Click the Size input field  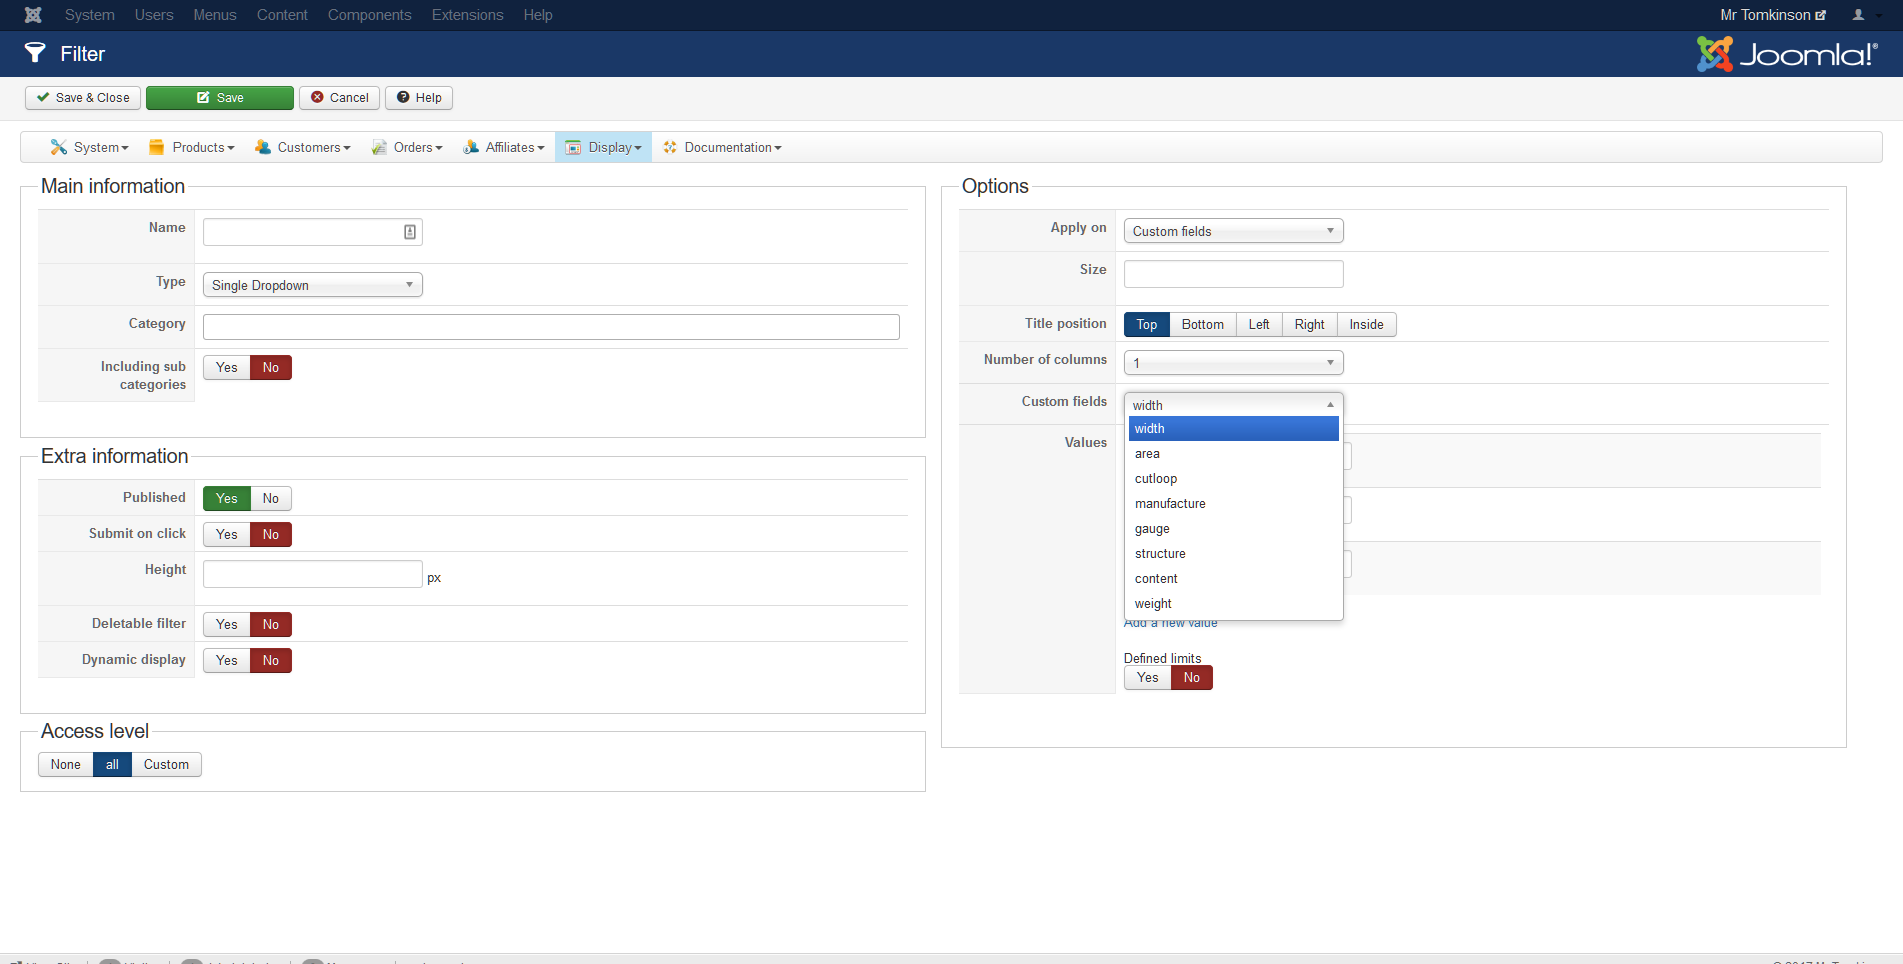(x=1234, y=274)
